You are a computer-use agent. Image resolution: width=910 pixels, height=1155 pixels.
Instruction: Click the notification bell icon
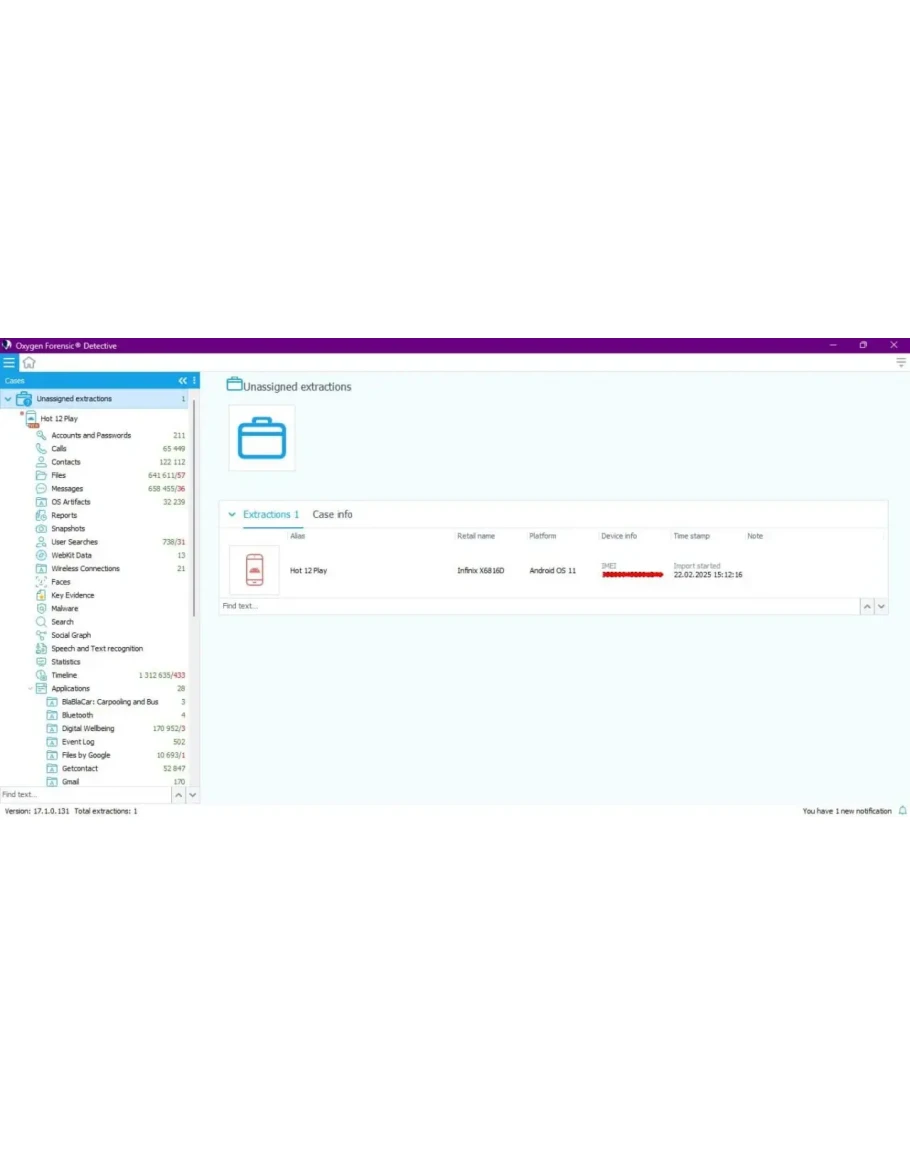tap(902, 811)
